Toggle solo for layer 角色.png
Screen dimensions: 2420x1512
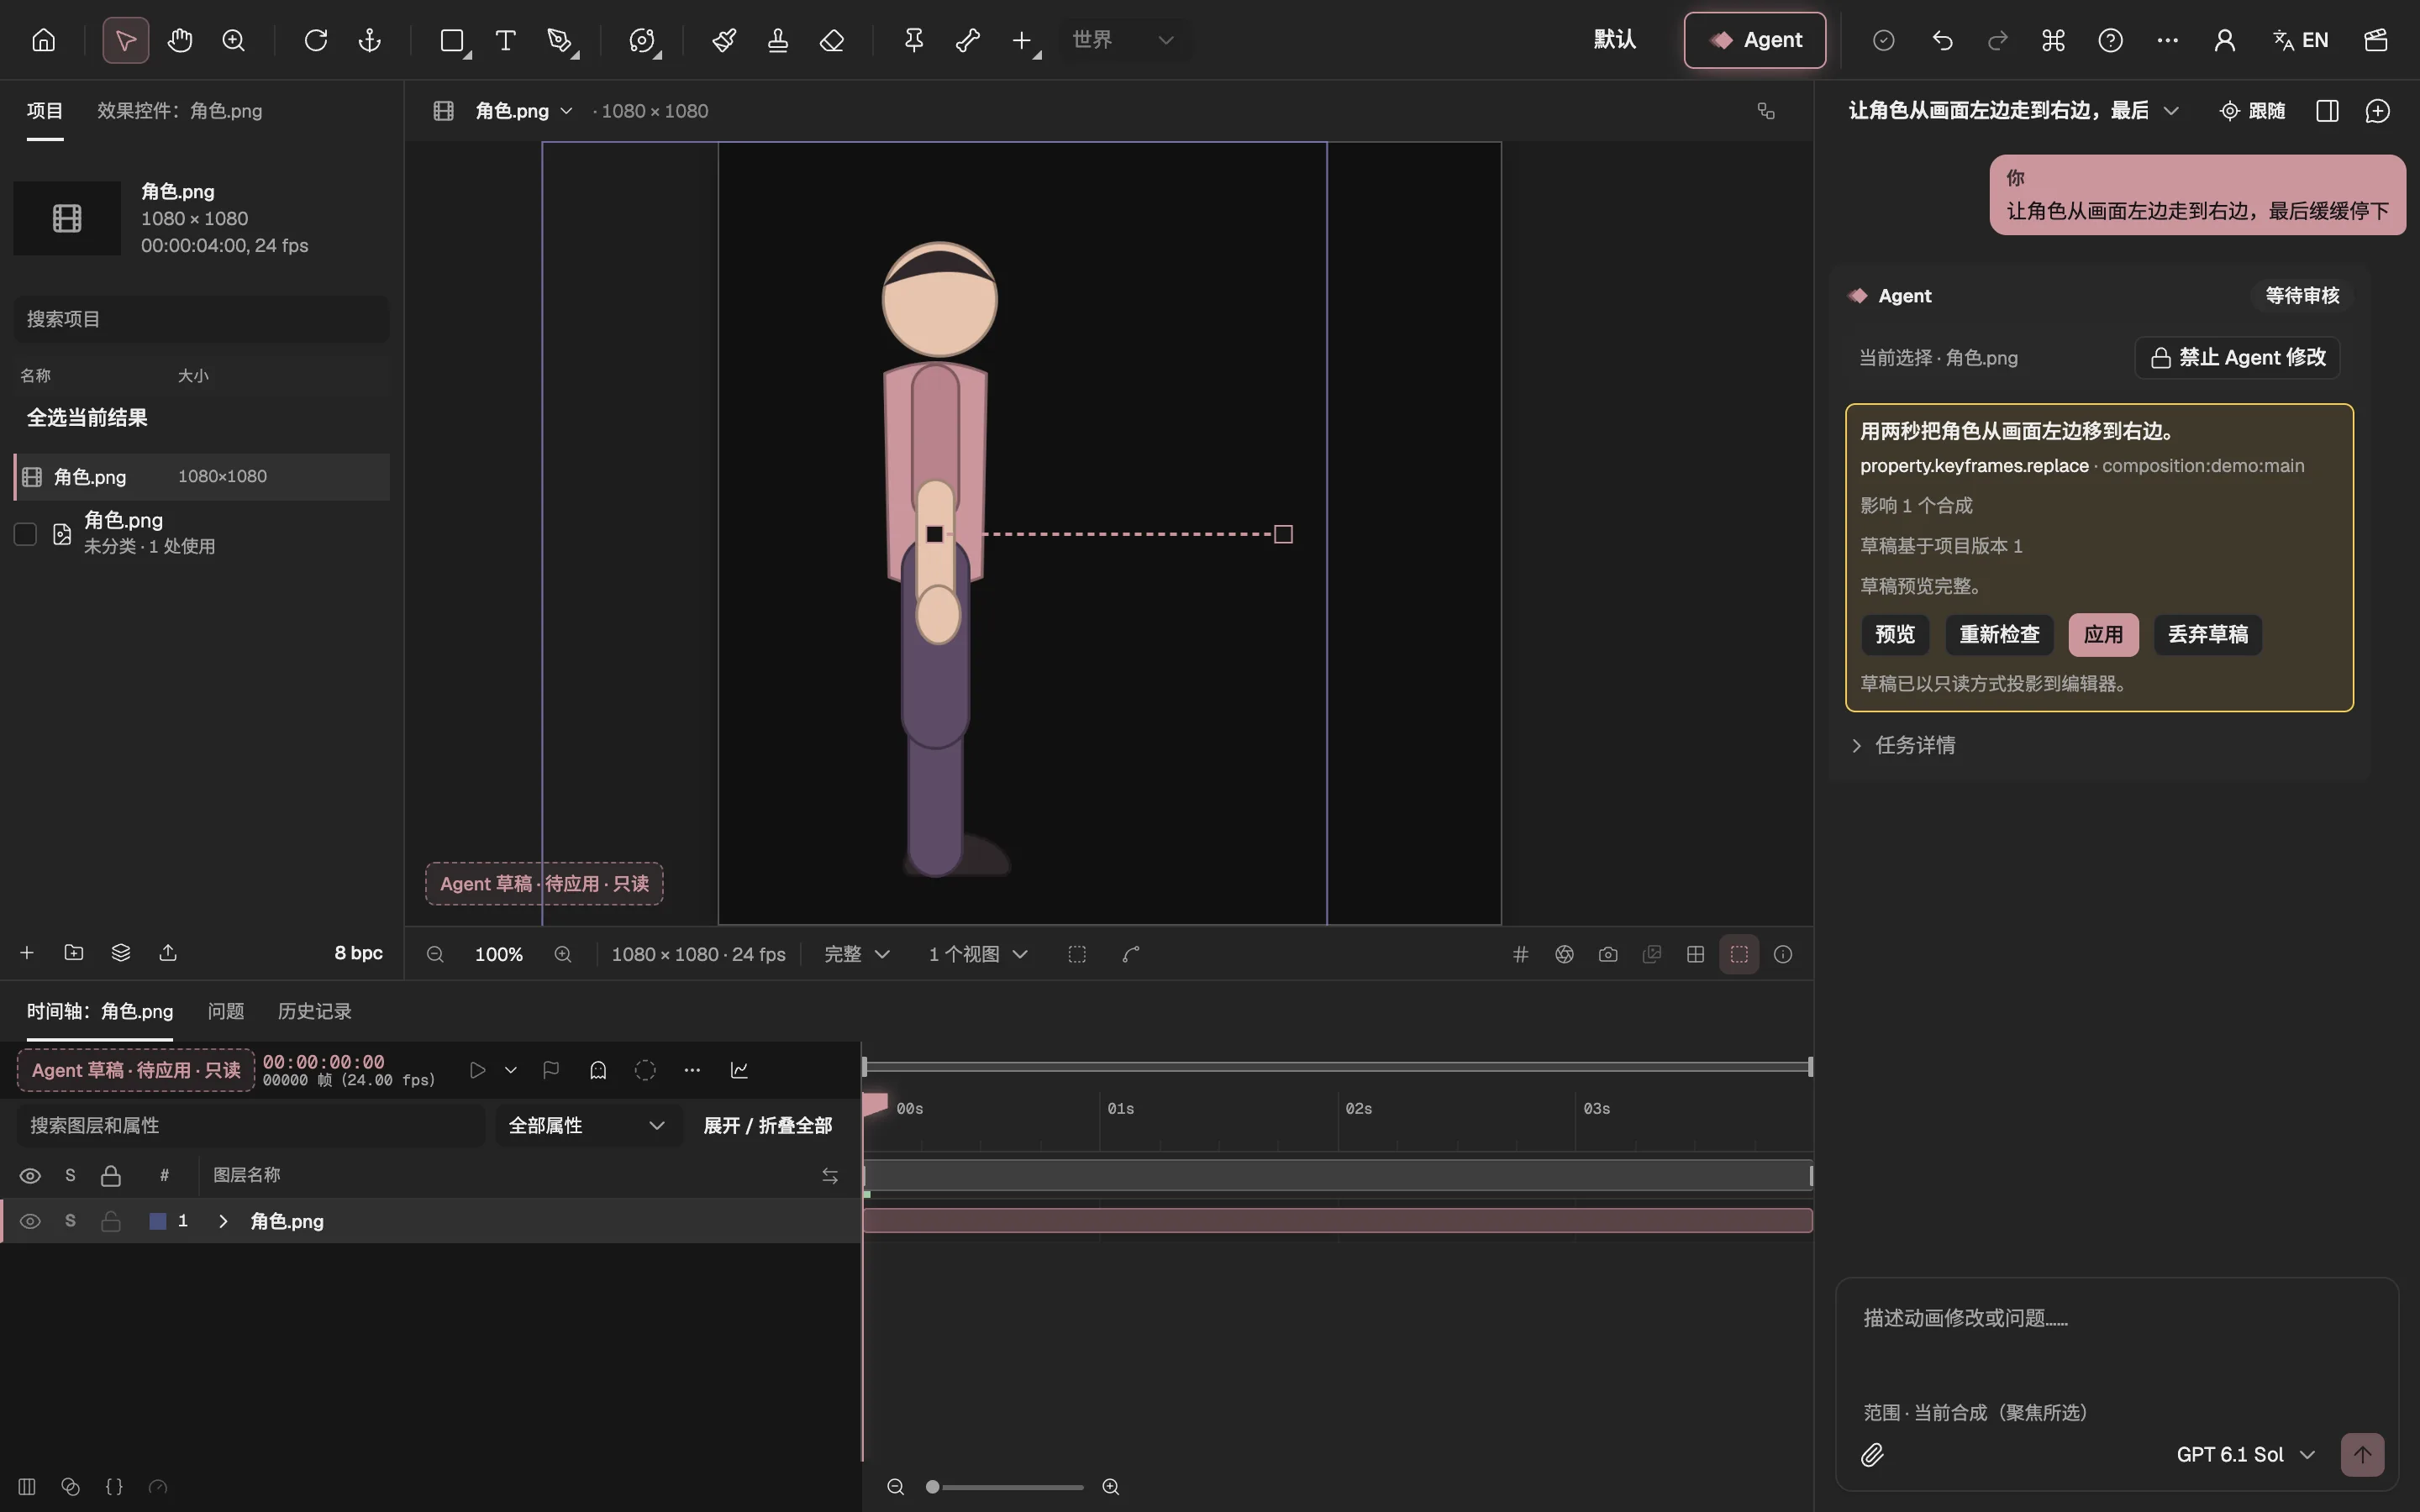(70, 1221)
